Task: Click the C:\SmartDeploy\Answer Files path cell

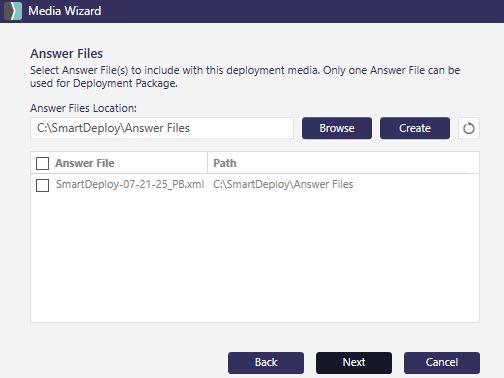Action: point(283,184)
